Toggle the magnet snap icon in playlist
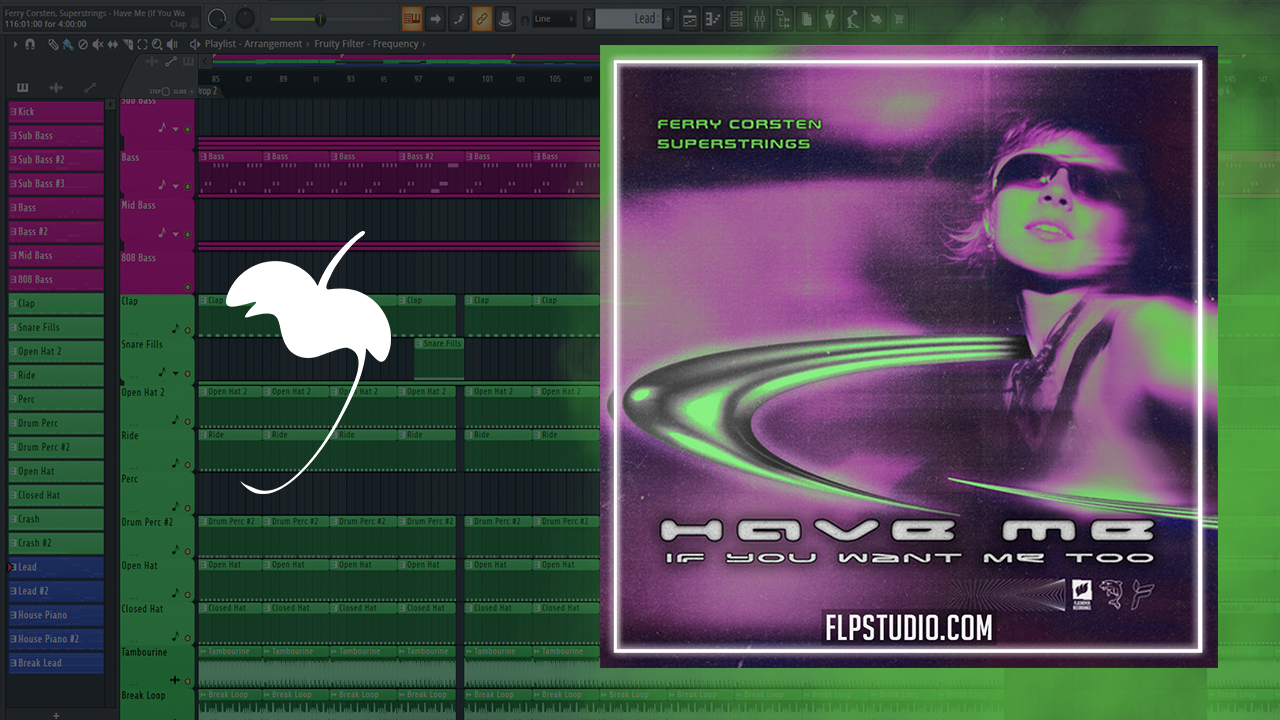 click(30, 44)
